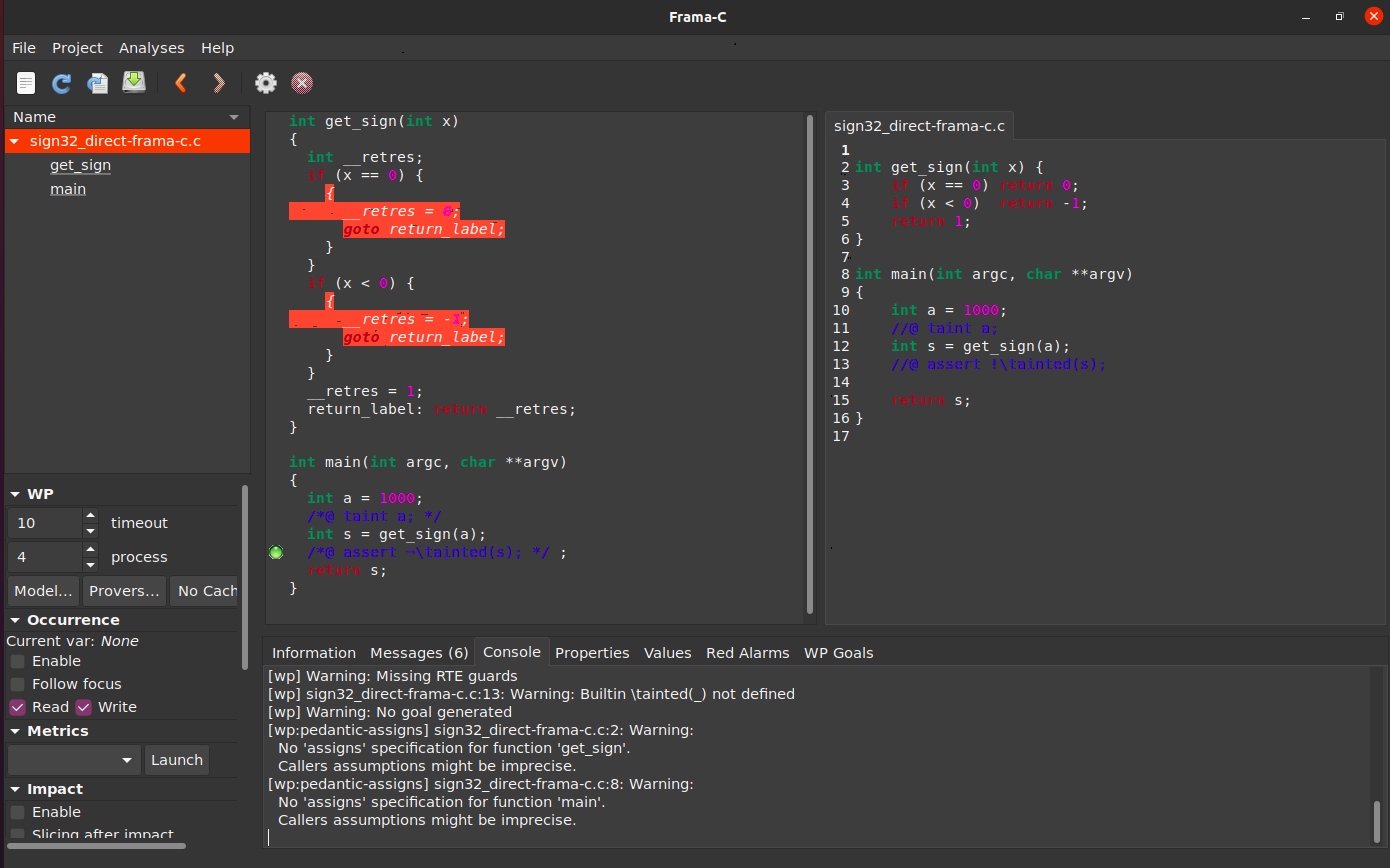Click the 'assert ¬\tainted(s)' annotation line
This screenshot has height=868, width=1390.
tap(436, 552)
